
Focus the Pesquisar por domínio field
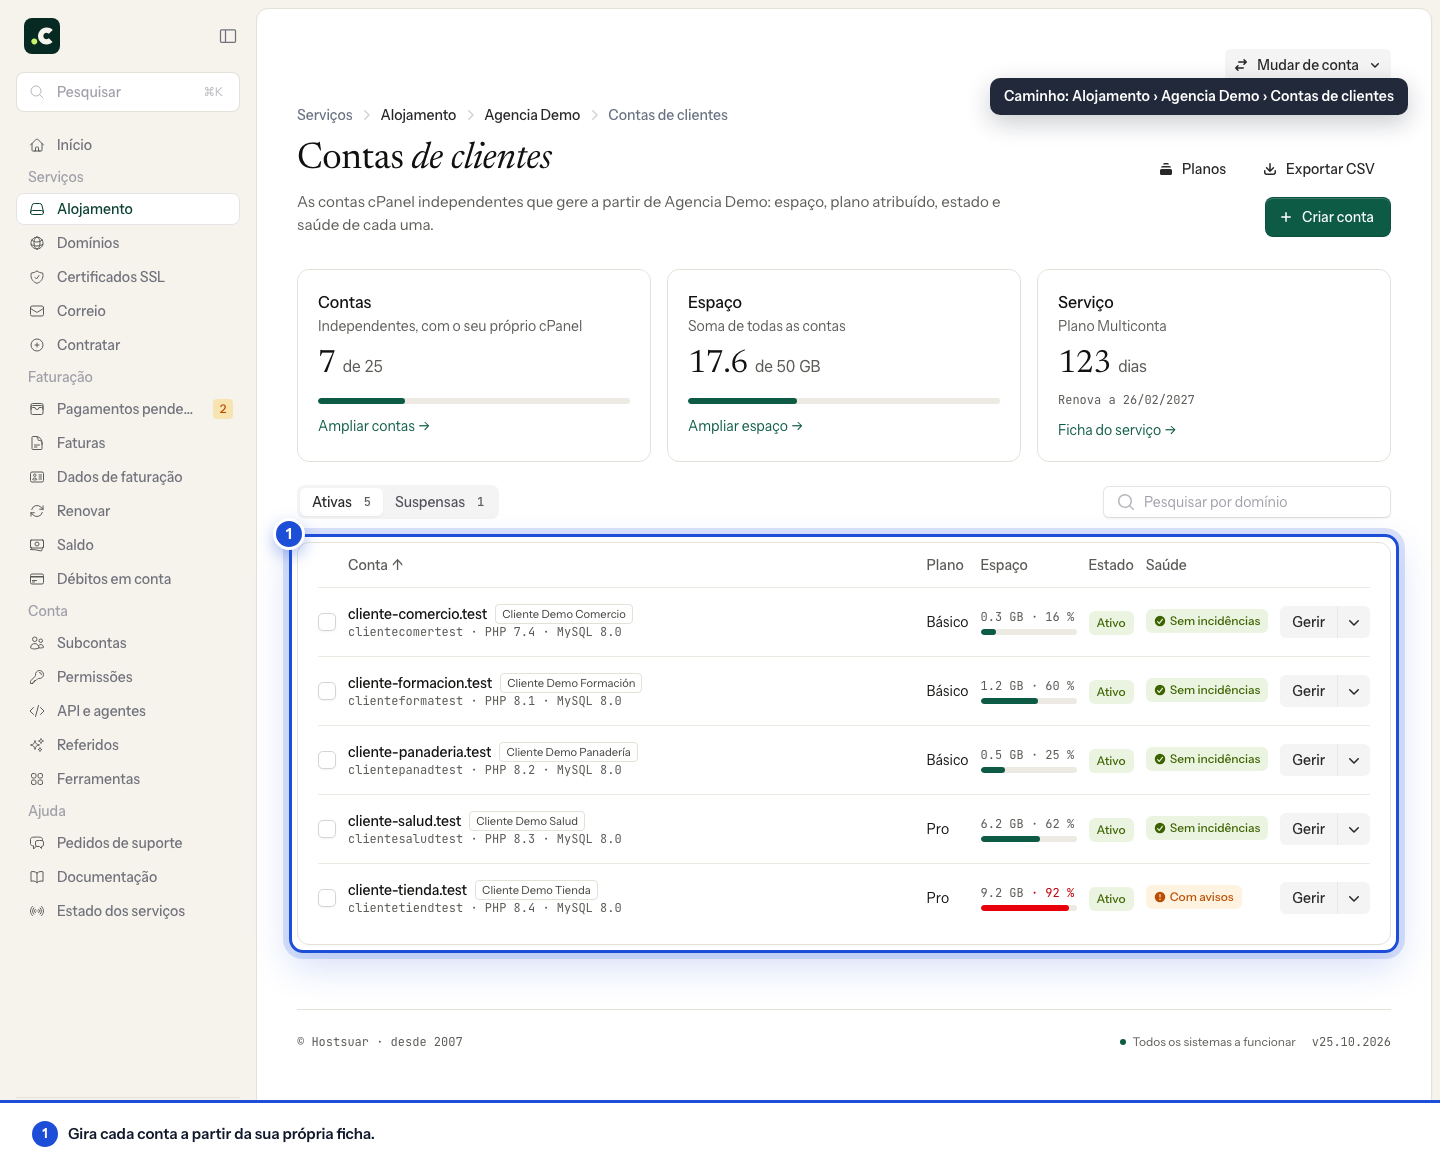[1247, 502]
